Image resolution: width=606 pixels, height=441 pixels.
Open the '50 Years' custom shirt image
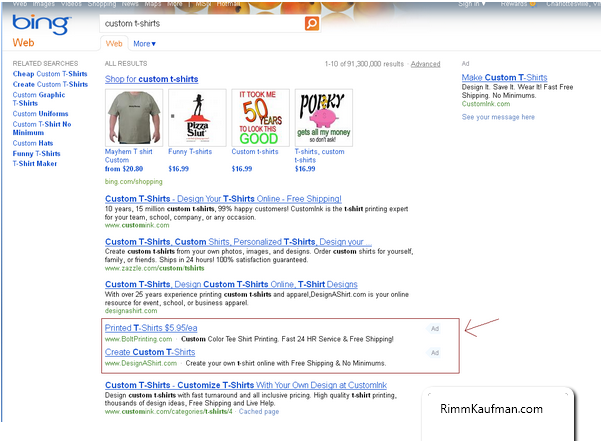point(260,118)
